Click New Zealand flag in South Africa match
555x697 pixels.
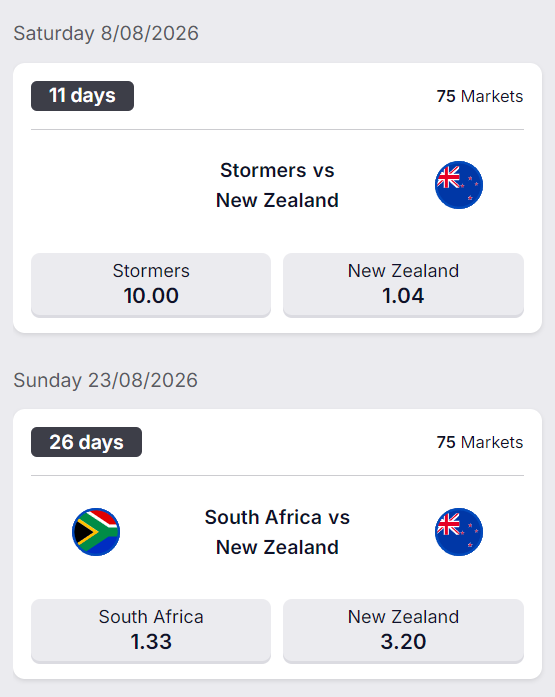[459, 532]
